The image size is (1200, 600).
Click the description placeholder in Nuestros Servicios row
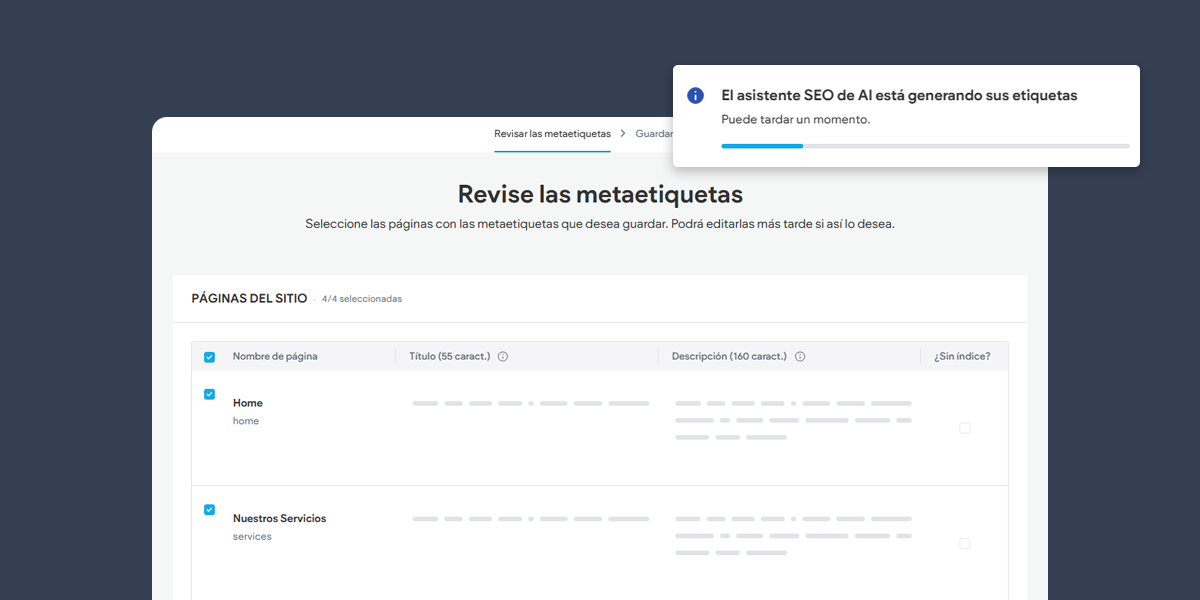tap(793, 536)
